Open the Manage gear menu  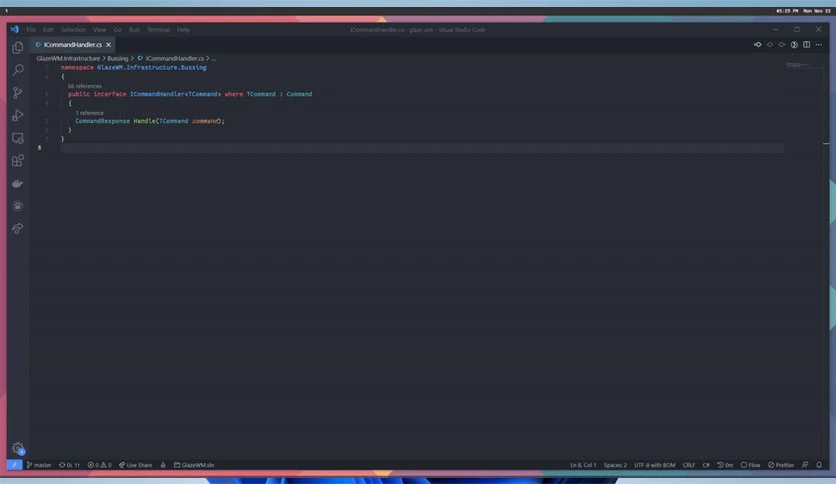(18, 448)
